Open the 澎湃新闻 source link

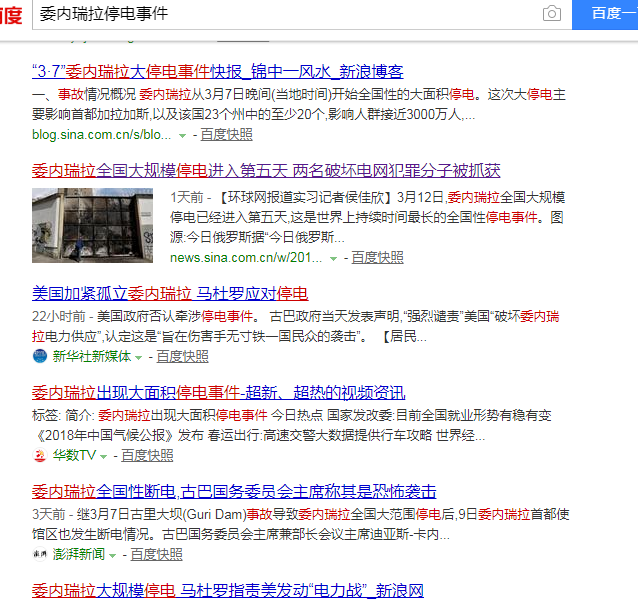[x=79, y=554]
